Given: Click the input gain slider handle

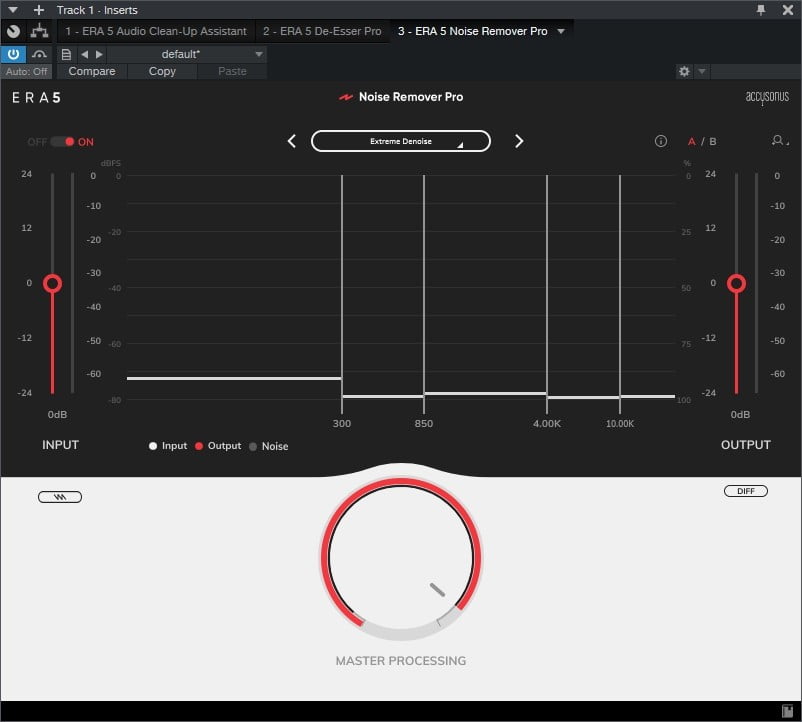Looking at the screenshot, I should [52, 283].
